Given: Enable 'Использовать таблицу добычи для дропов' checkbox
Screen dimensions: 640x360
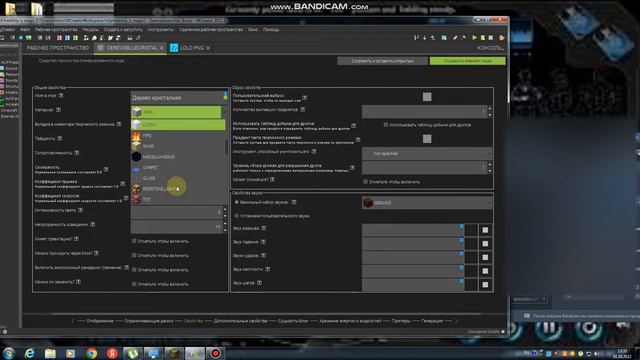Looking at the screenshot, I should pos(386,124).
